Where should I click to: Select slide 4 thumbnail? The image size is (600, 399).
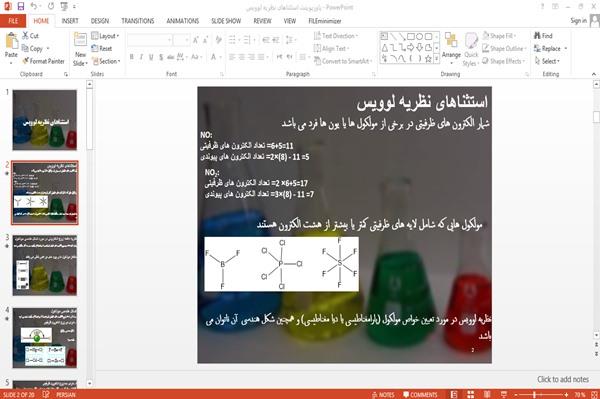[x=44, y=338]
